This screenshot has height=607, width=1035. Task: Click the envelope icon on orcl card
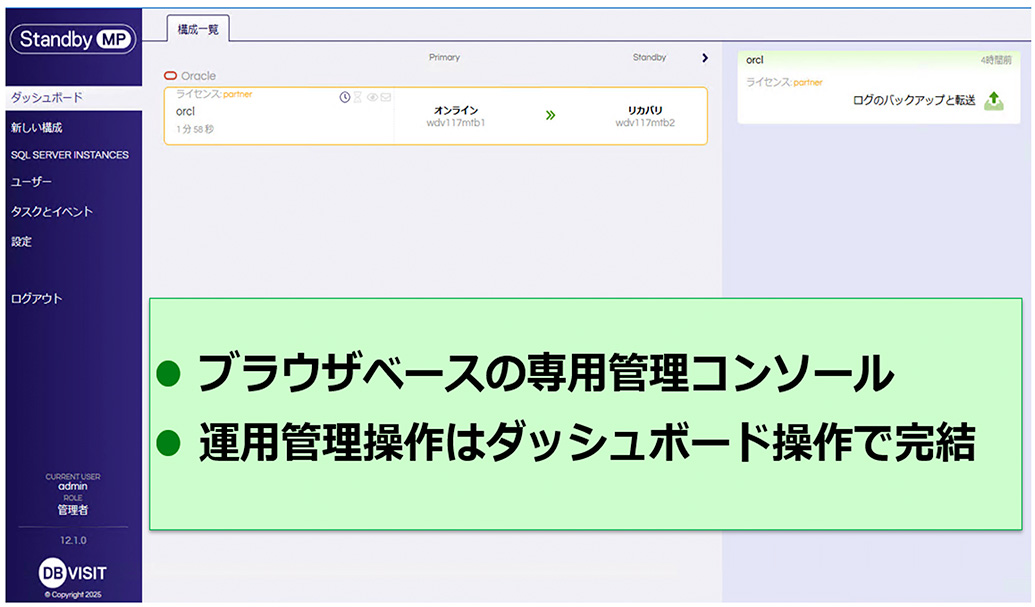(385, 97)
